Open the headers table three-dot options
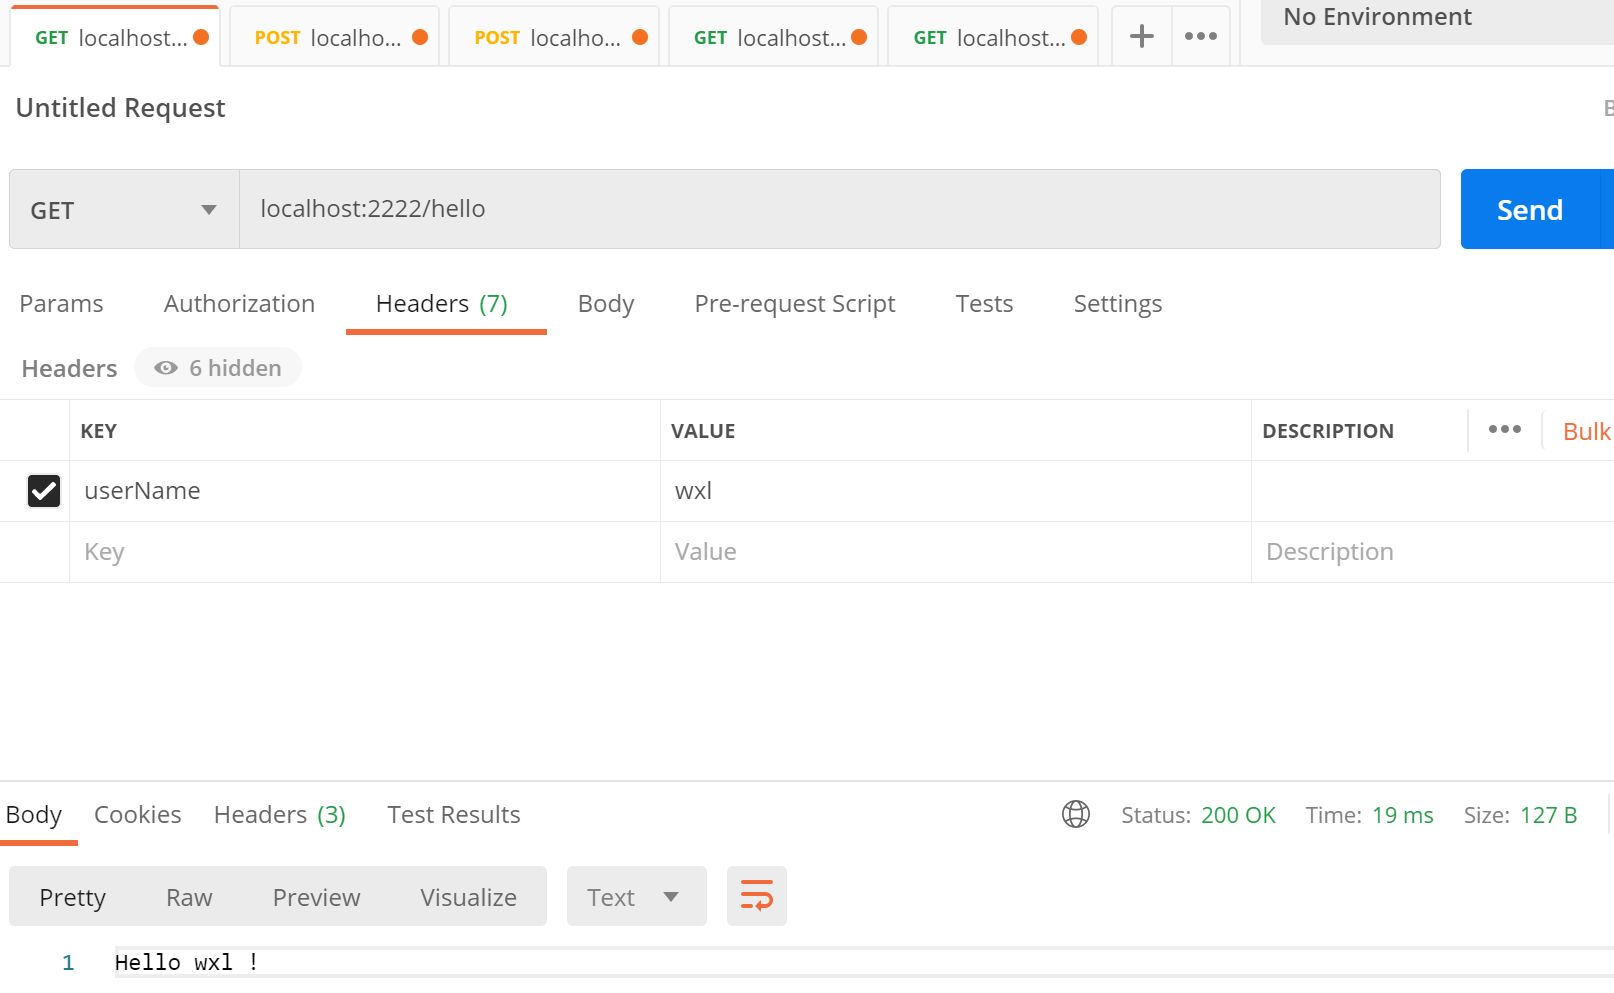 coord(1504,430)
